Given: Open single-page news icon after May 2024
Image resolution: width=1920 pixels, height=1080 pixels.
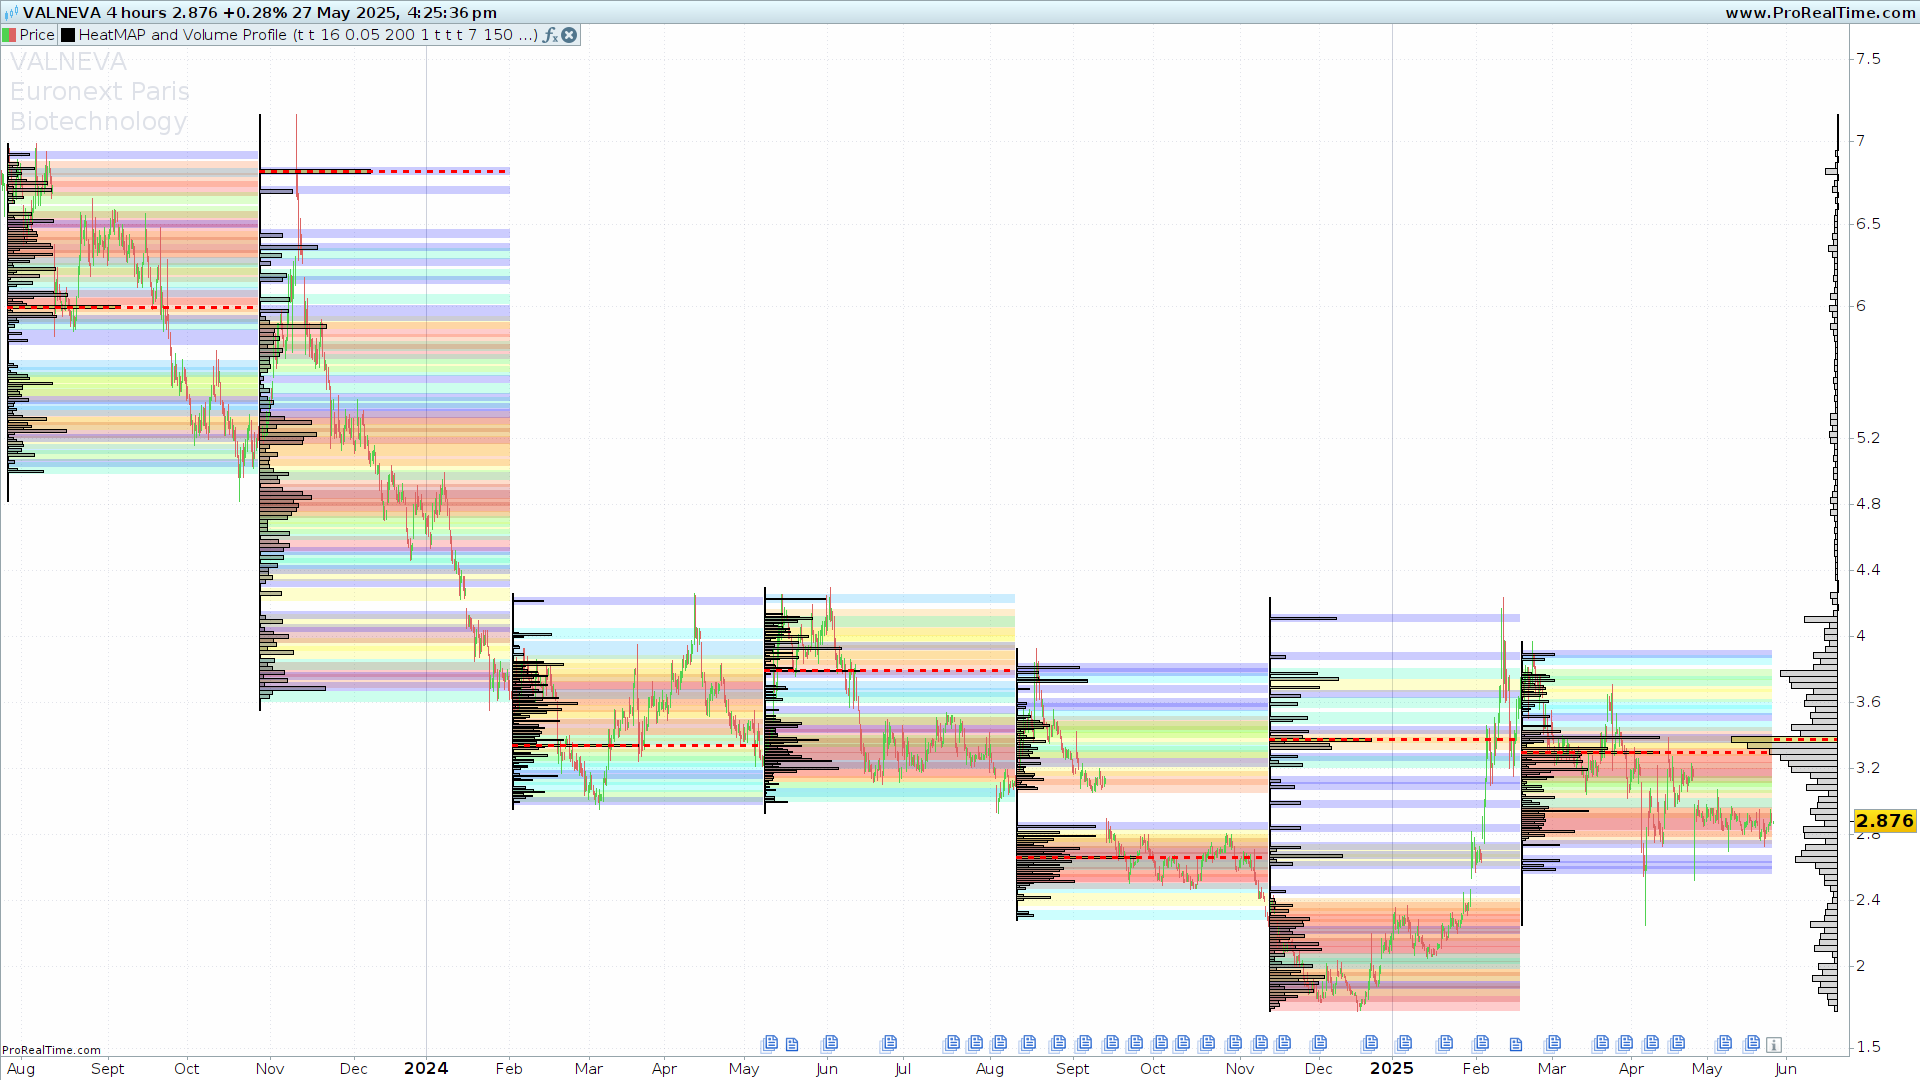Looking at the screenshot, I should (792, 1045).
